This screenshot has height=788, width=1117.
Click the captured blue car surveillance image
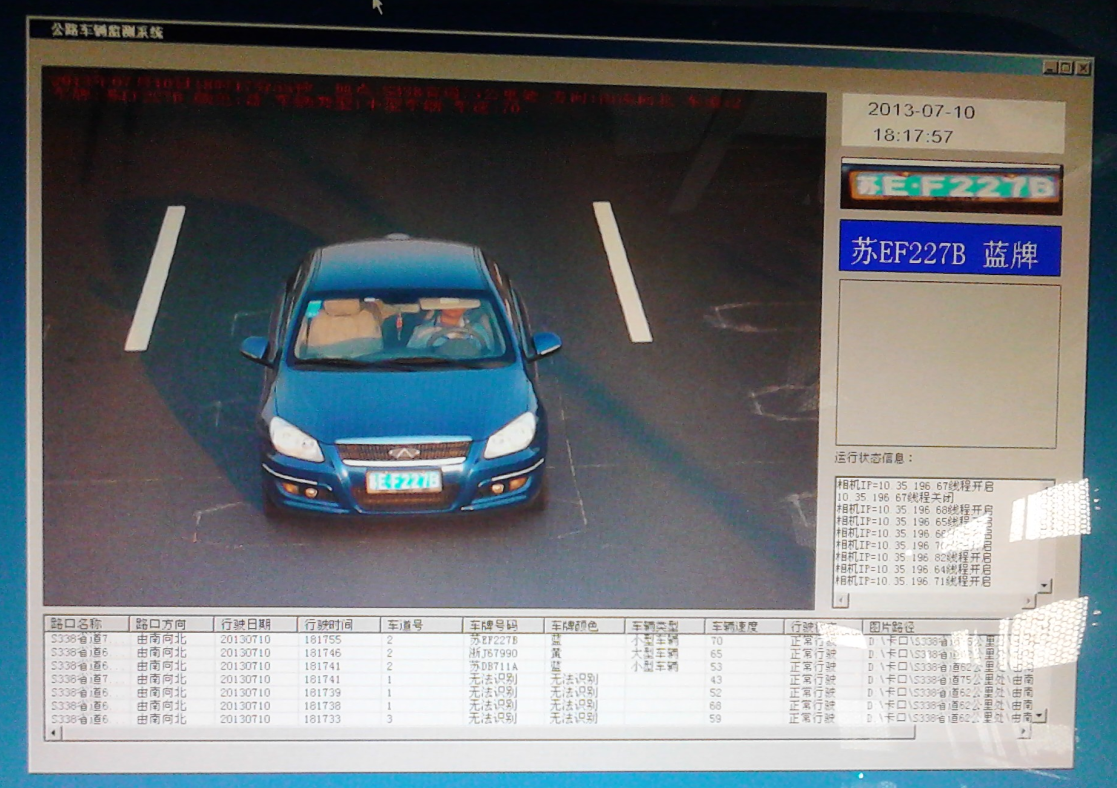tap(431, 338)
